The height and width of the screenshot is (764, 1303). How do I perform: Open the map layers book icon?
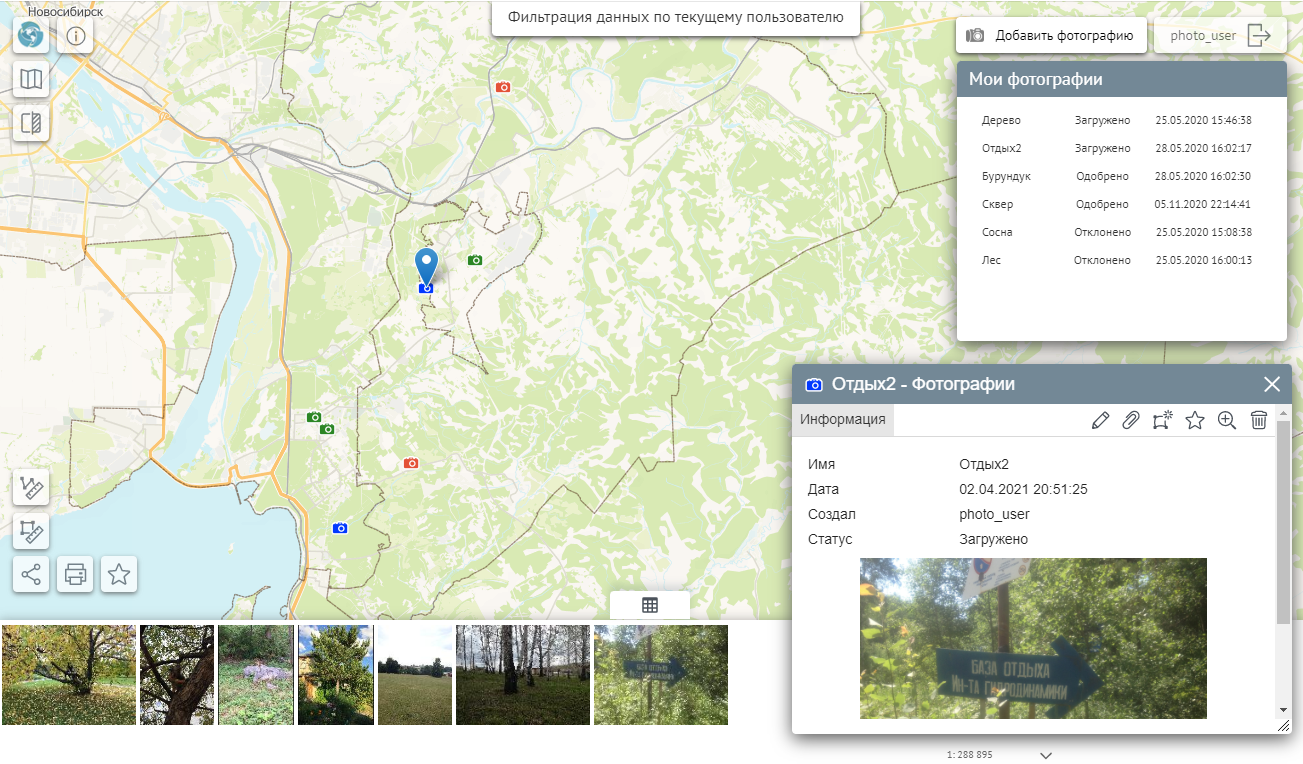pyautogui.click(x=31, y=79)
